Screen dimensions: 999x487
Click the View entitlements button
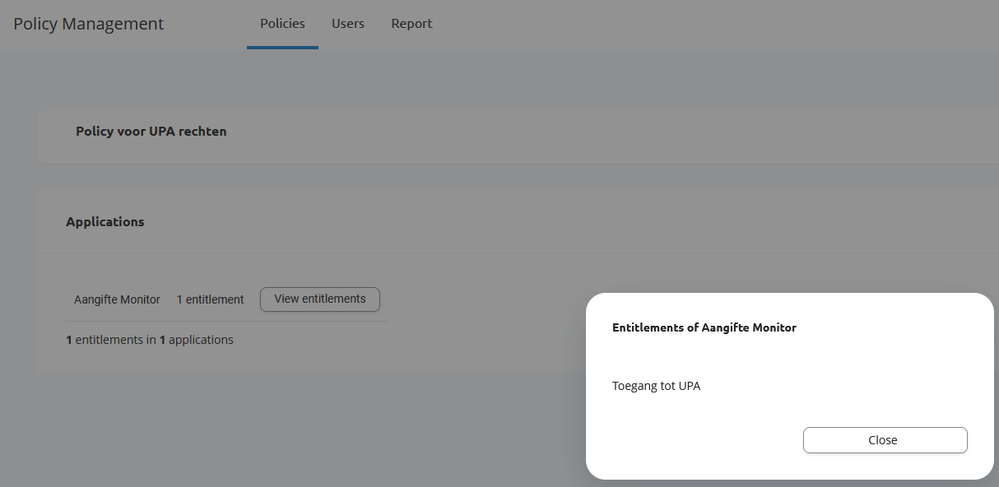click(320, 299)
